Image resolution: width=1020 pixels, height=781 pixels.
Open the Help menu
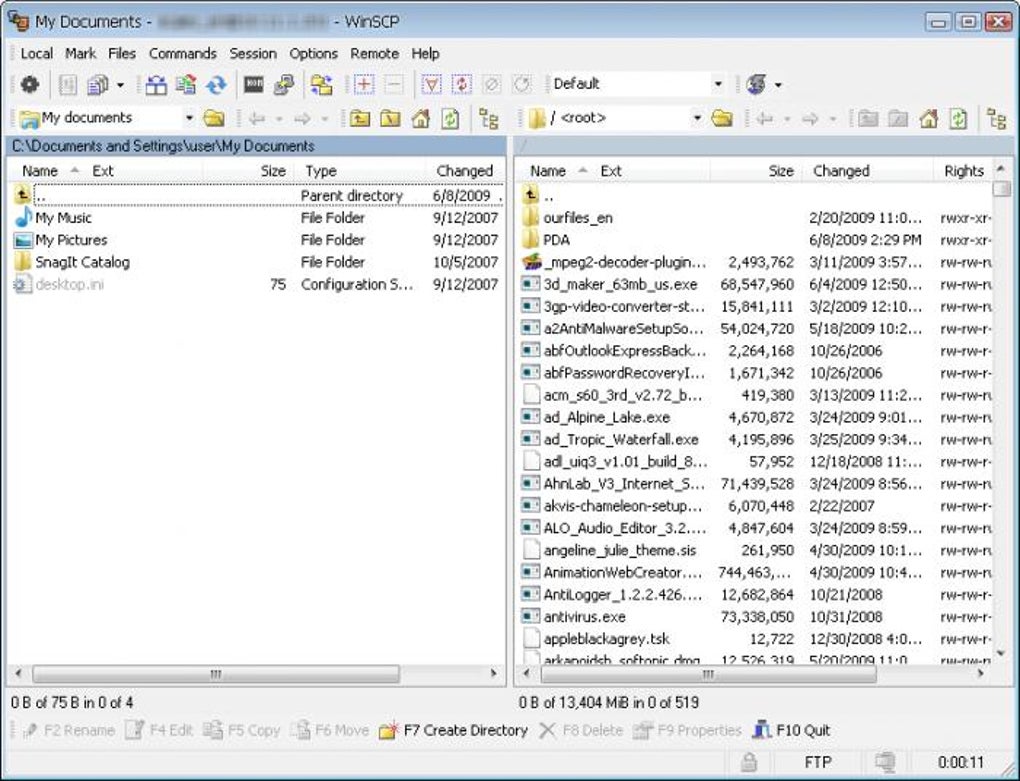pos(425,53)
